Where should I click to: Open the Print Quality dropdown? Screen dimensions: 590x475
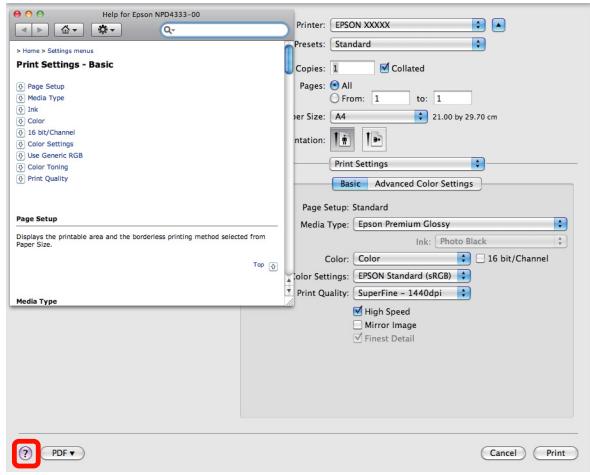(x=412, y=293)
